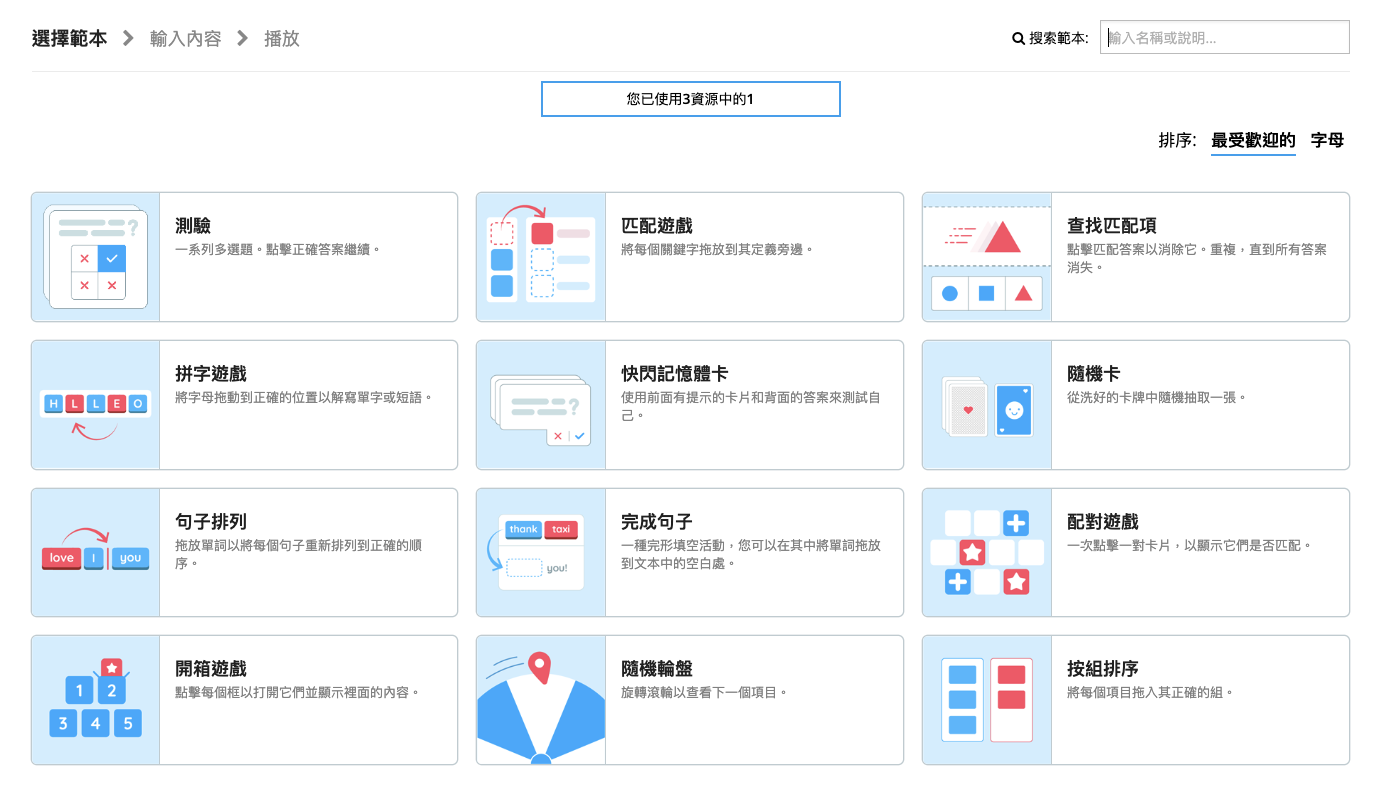Open the 完成句子 template title
Image resolution: width=1385 pixels, height=798 pixels.
click(x=657, y=522)
